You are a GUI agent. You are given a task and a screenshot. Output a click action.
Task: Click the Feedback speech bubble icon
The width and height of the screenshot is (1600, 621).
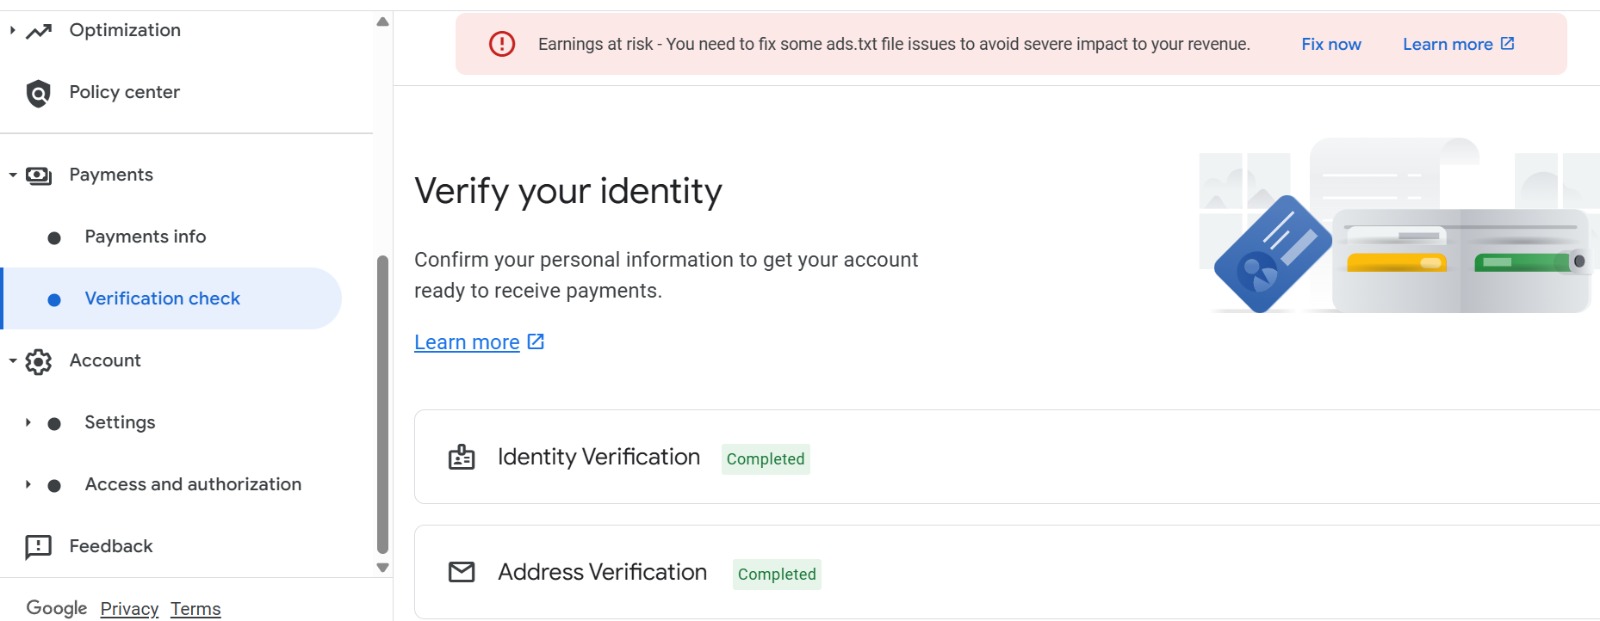click(x=38, y=547)
